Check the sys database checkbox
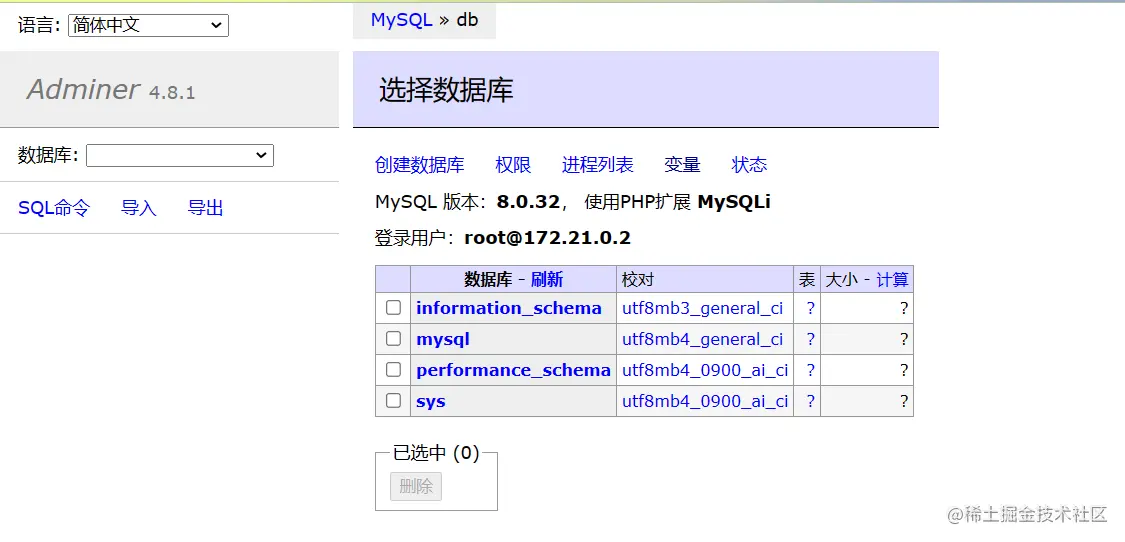1125x542 pixels. click(x=393, y=401)
